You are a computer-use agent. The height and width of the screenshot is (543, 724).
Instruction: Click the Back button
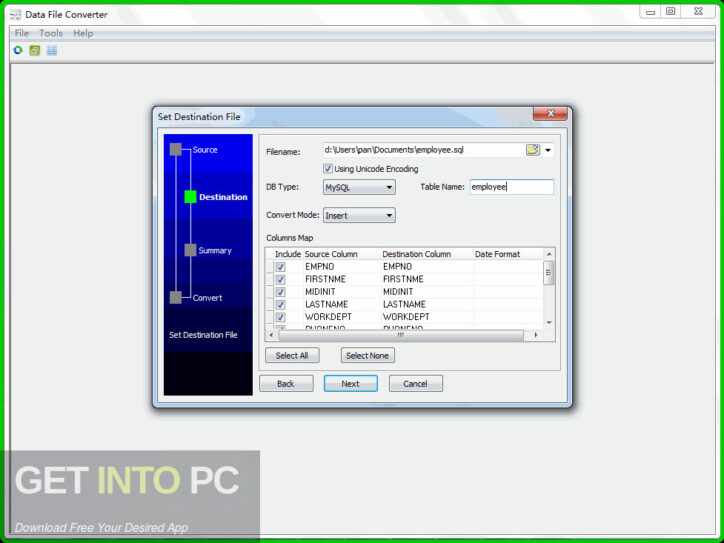tap(286, 383)
